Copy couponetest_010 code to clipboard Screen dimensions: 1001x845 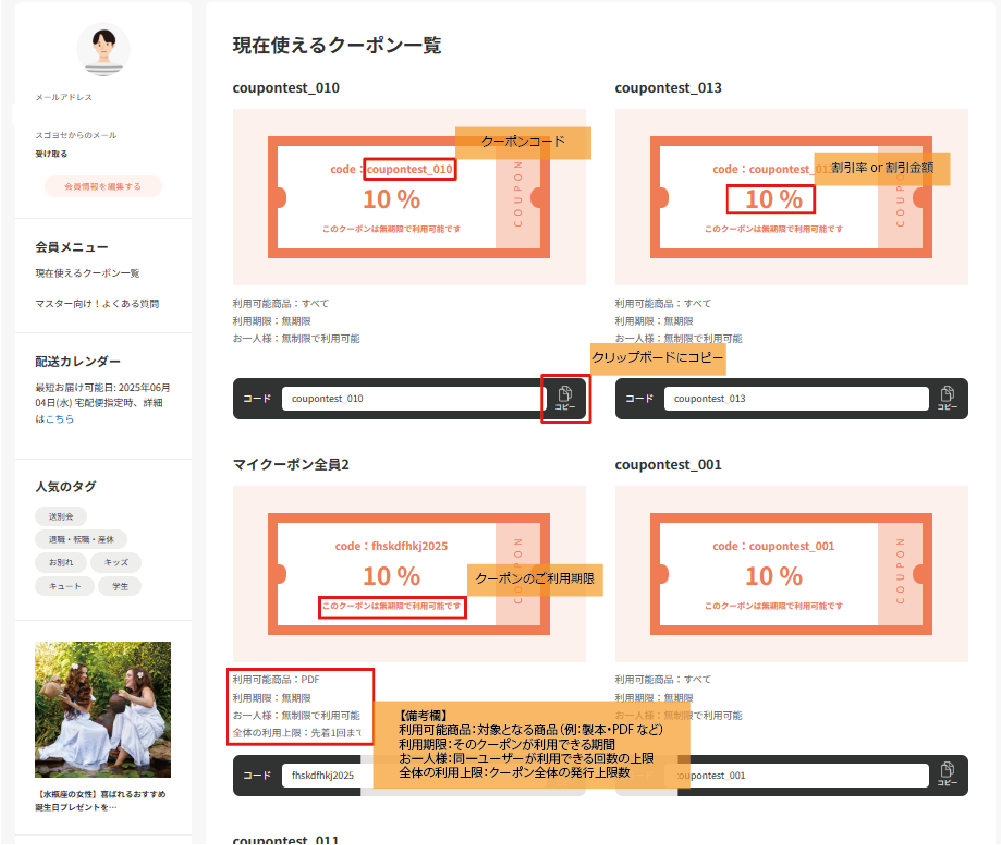pos(565,398)
